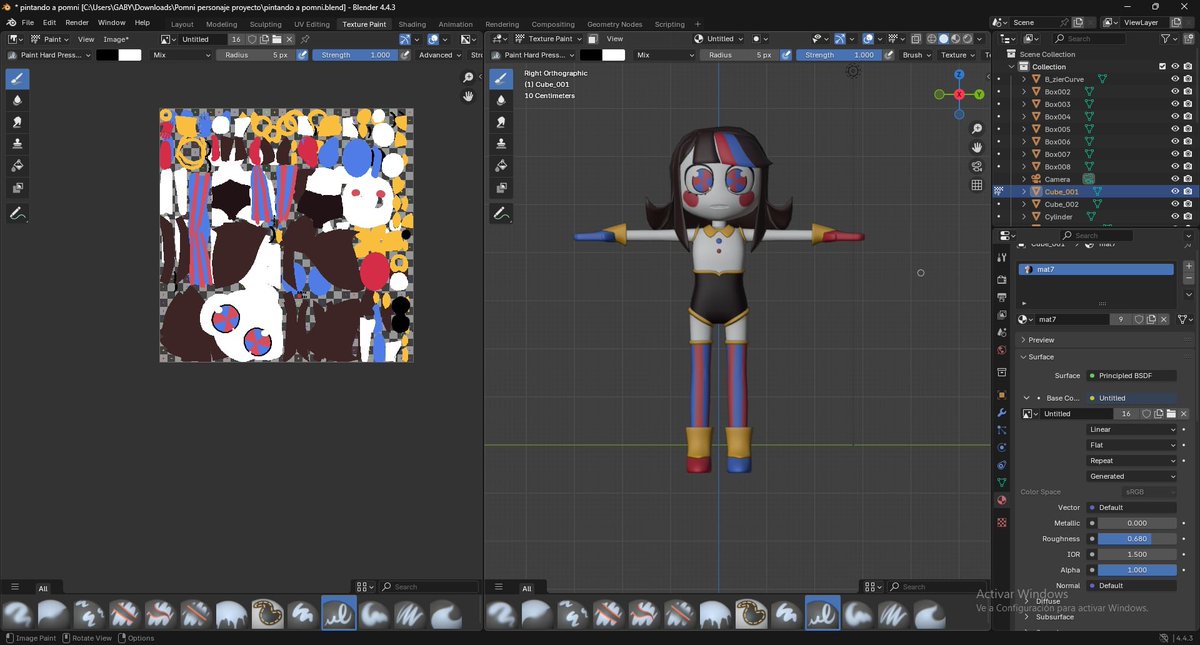Unlink image Untitled in image editor header
Screen dimensions: 1200x645
coord(290,39)
